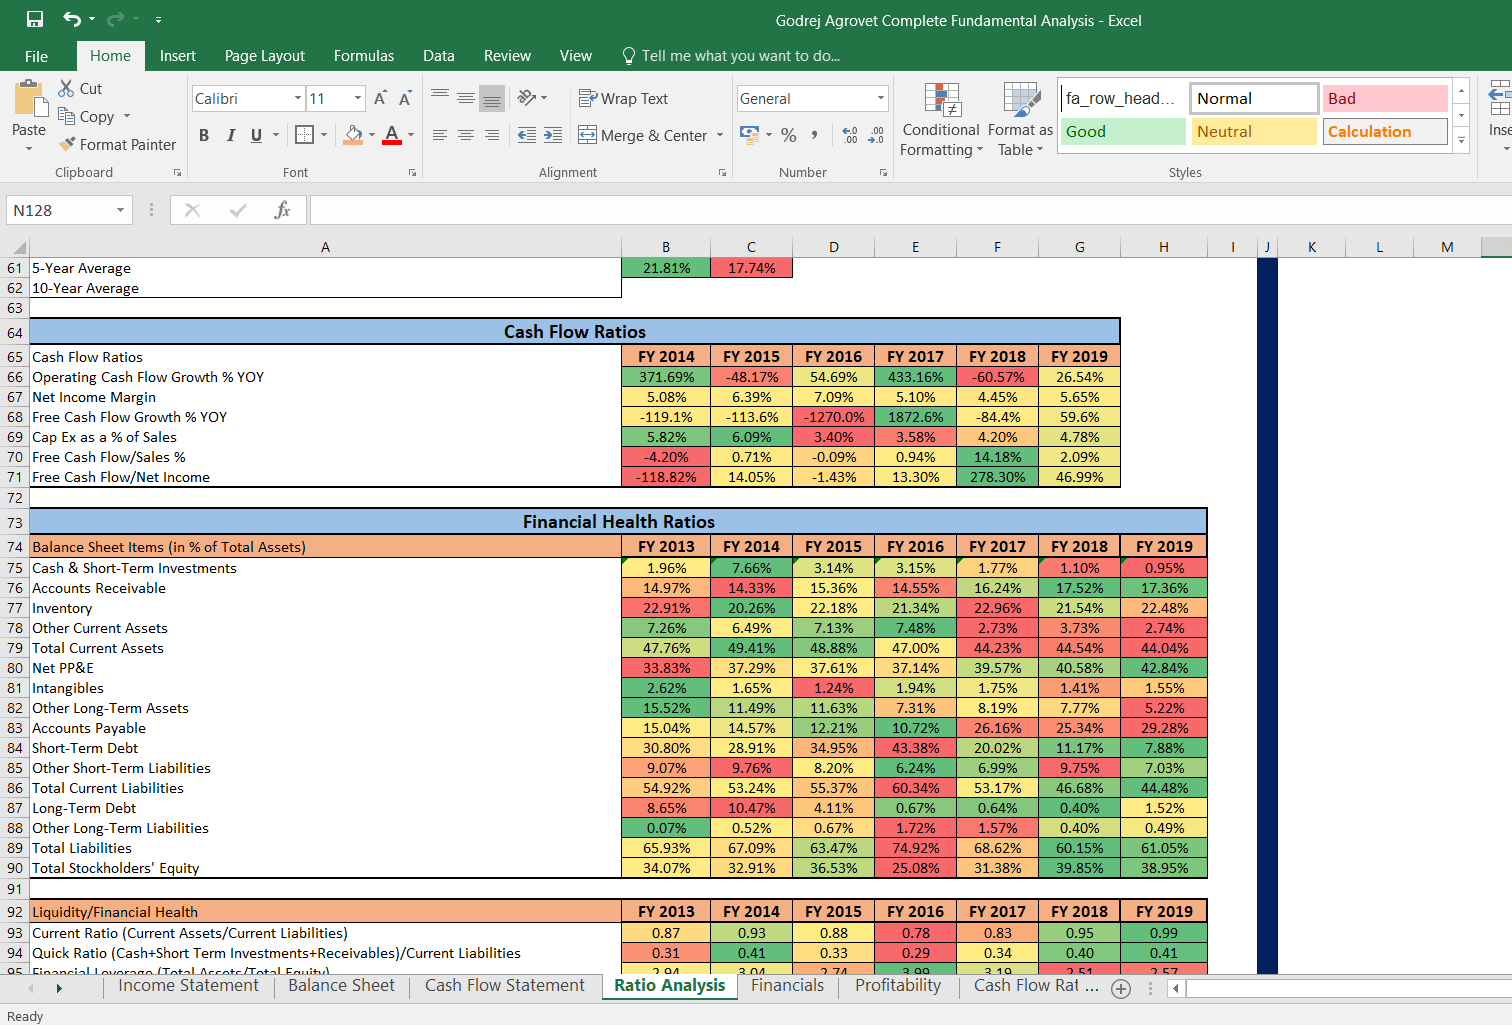This screenshot has width=1512, height=1025.
Task: Click Tell me what you want to do
Action: click(x=731, y=56)
